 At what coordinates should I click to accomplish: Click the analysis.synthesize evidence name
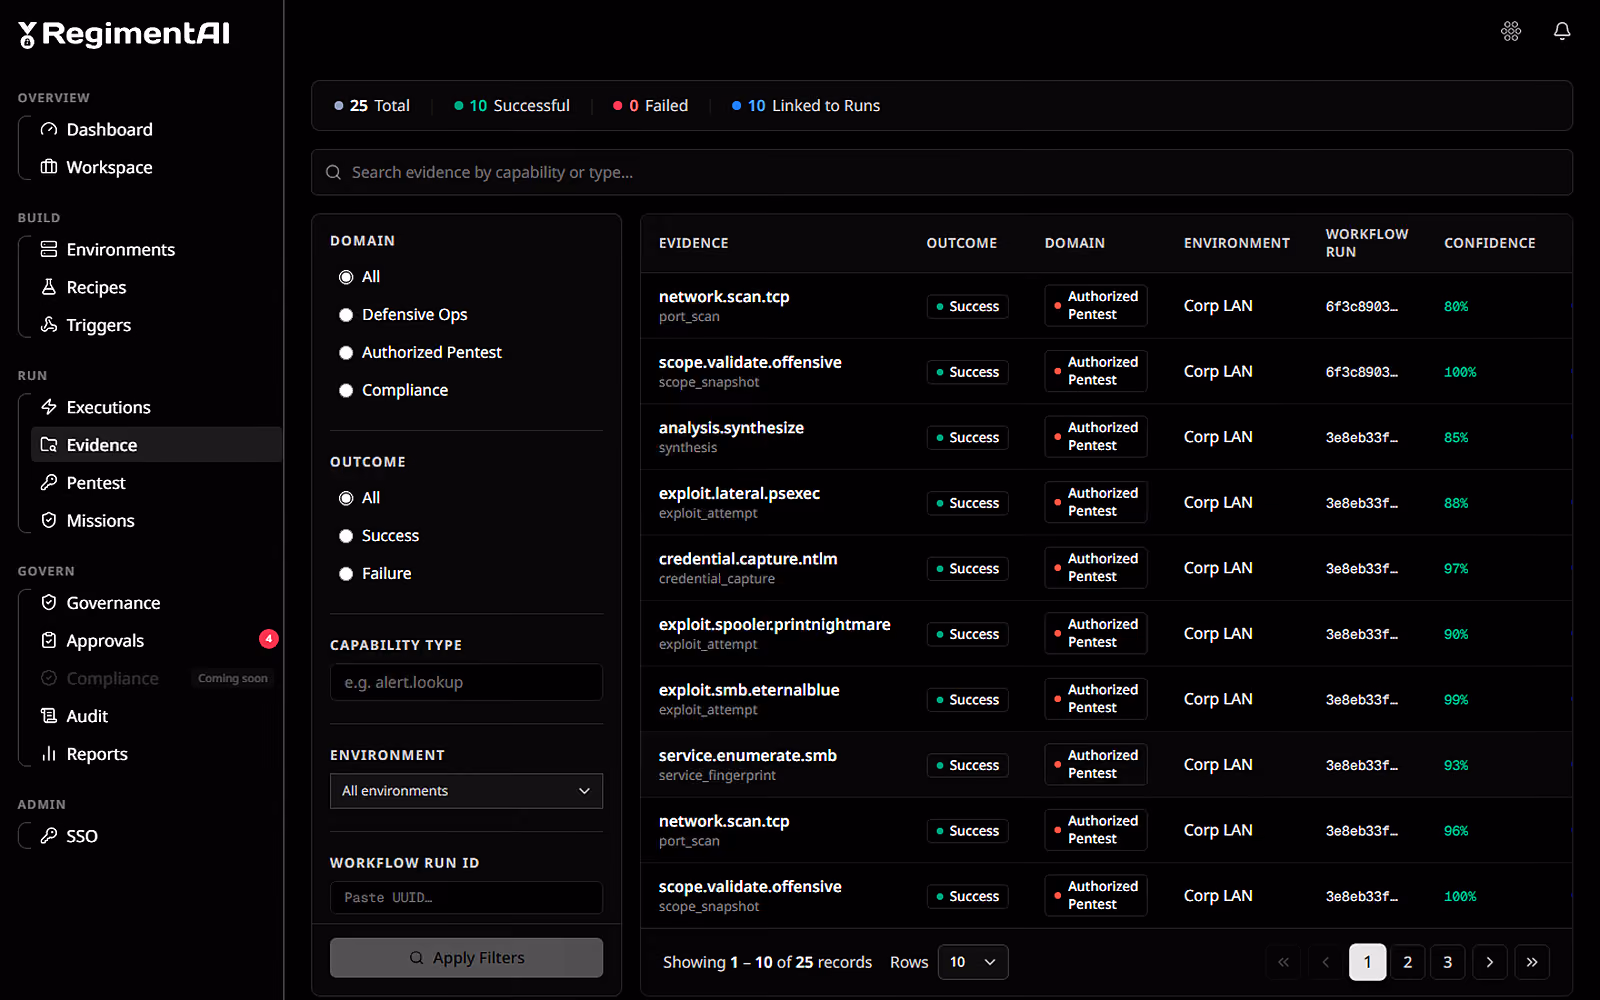(x=731, y=428)
